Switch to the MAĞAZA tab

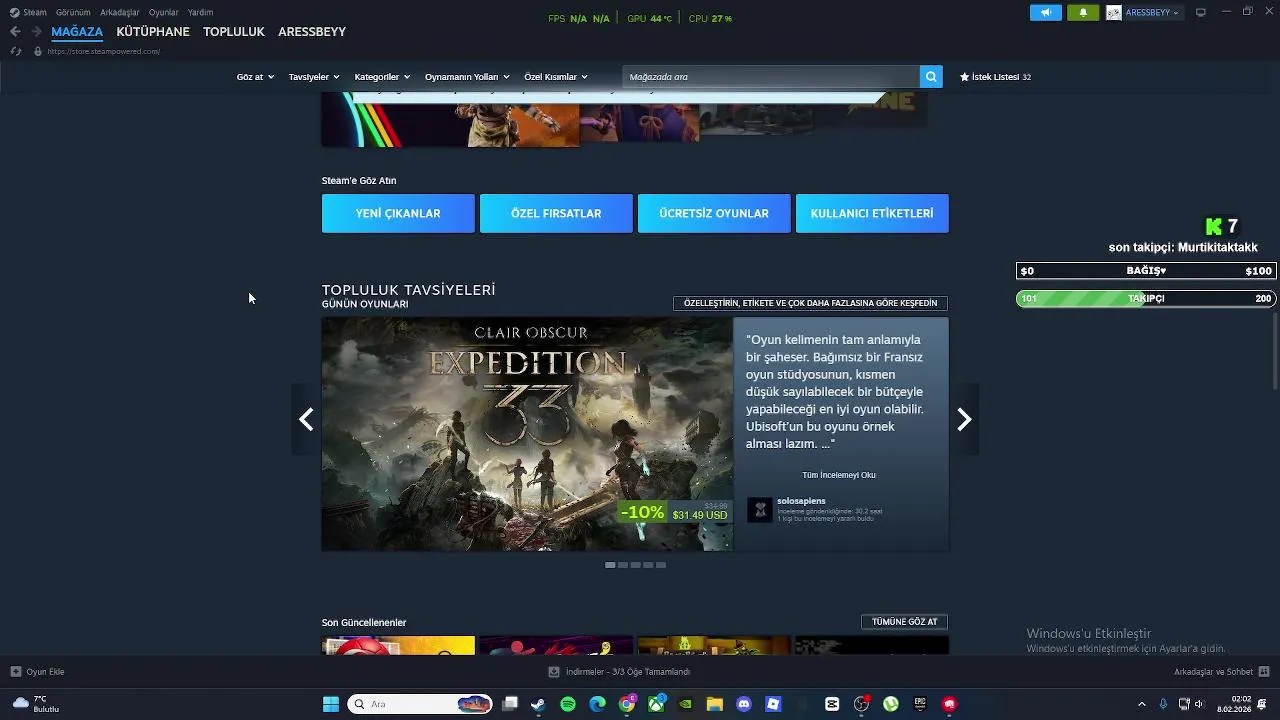pos(77,32)
